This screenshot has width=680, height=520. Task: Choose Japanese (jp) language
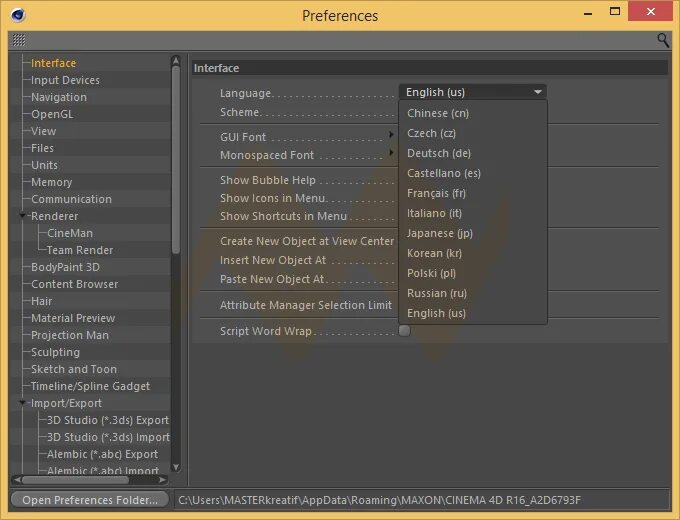pos(439,233)
